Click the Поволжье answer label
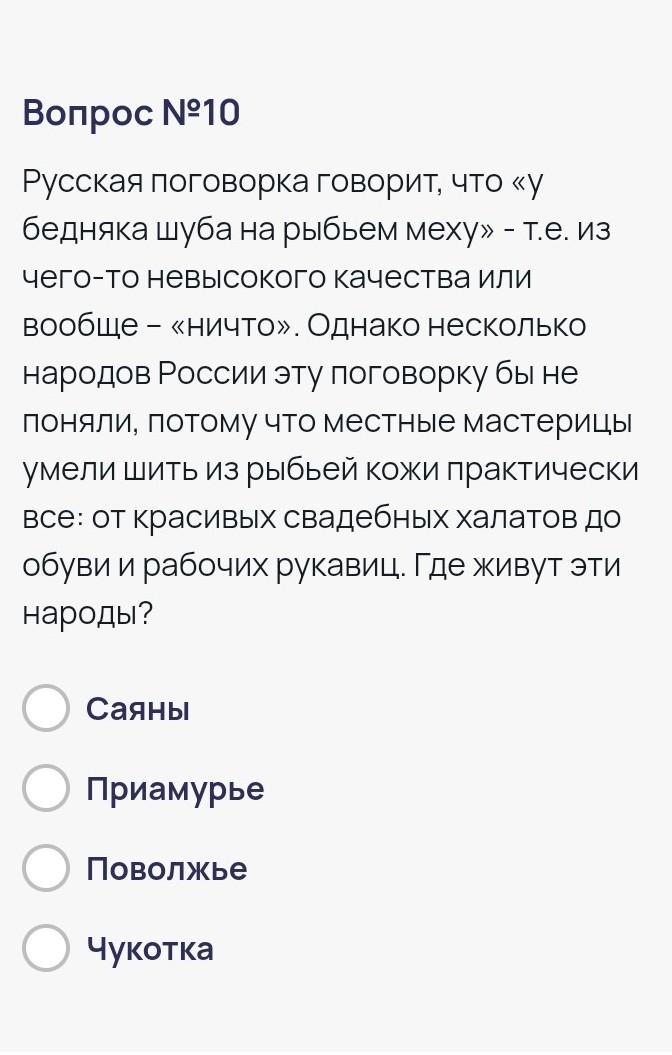Image resolution: width=672 pixels, height=1055 pixels. click(166, 869)
